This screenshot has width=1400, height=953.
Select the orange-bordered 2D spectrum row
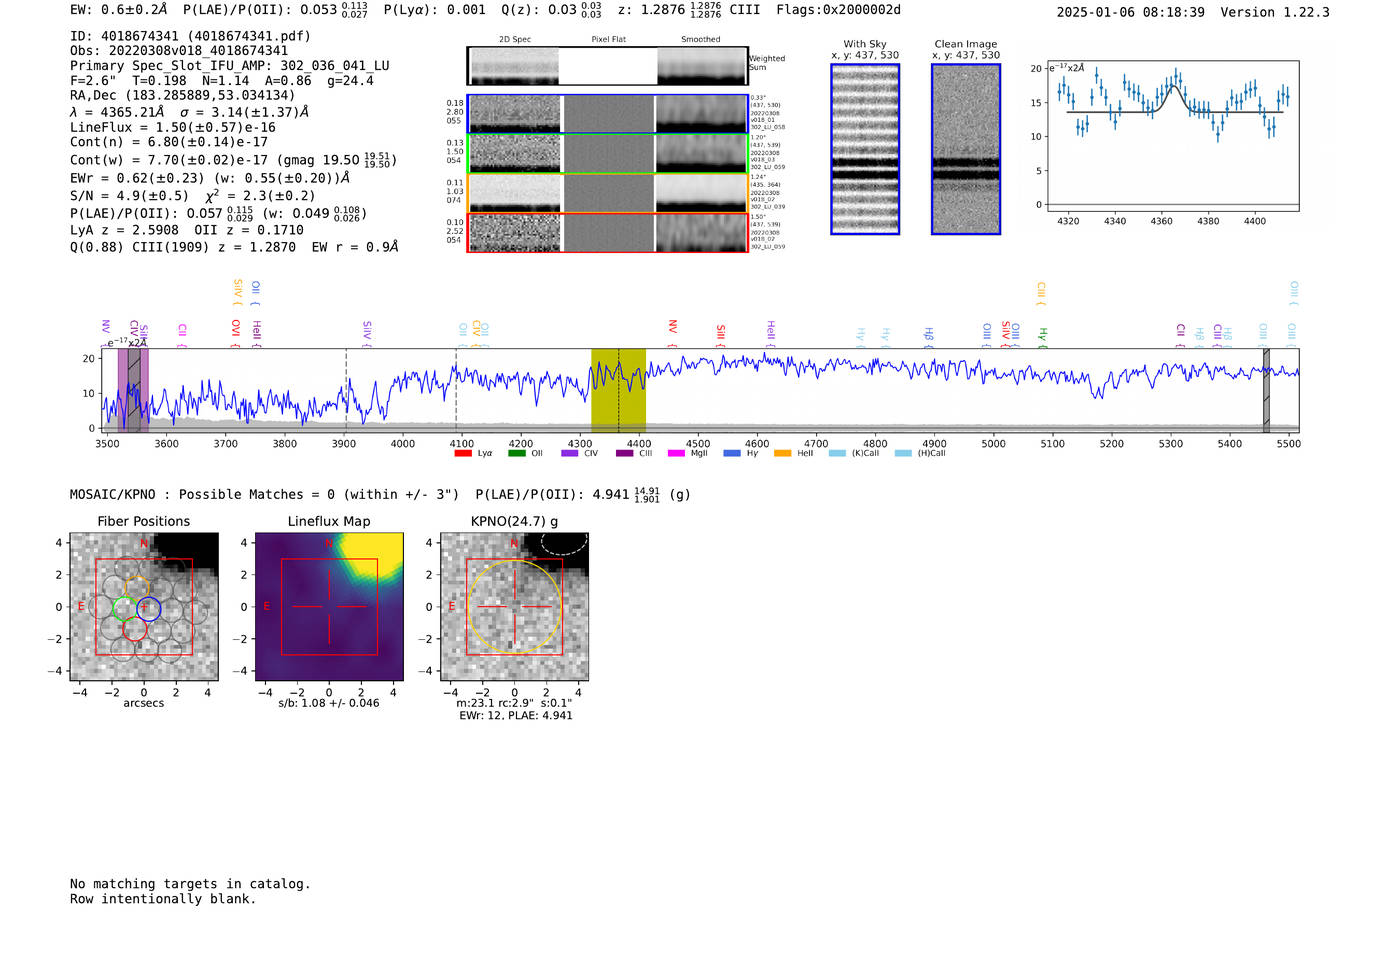(608, 193)
